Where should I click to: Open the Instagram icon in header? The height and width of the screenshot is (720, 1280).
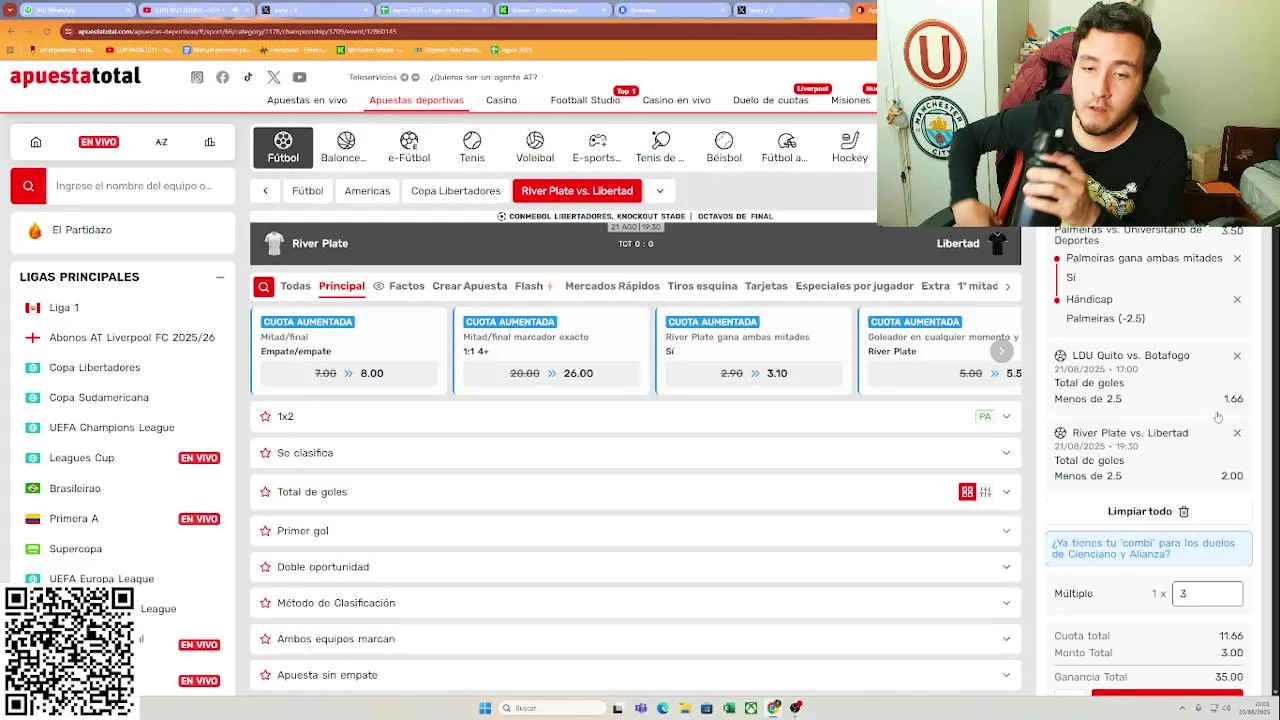197,77
